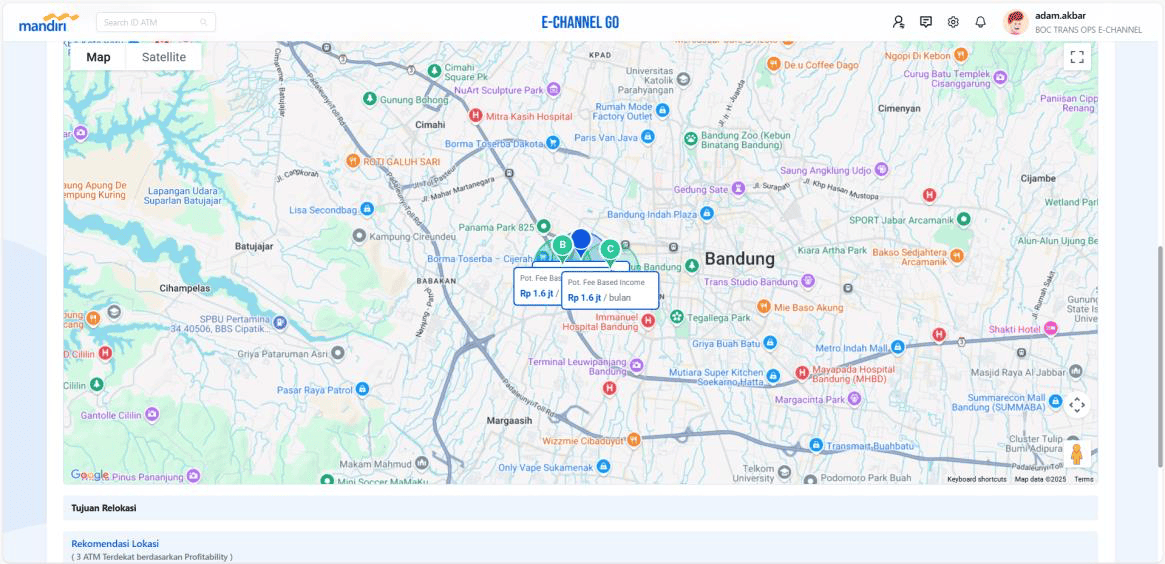Open the notifications bell

click(981, 22)
